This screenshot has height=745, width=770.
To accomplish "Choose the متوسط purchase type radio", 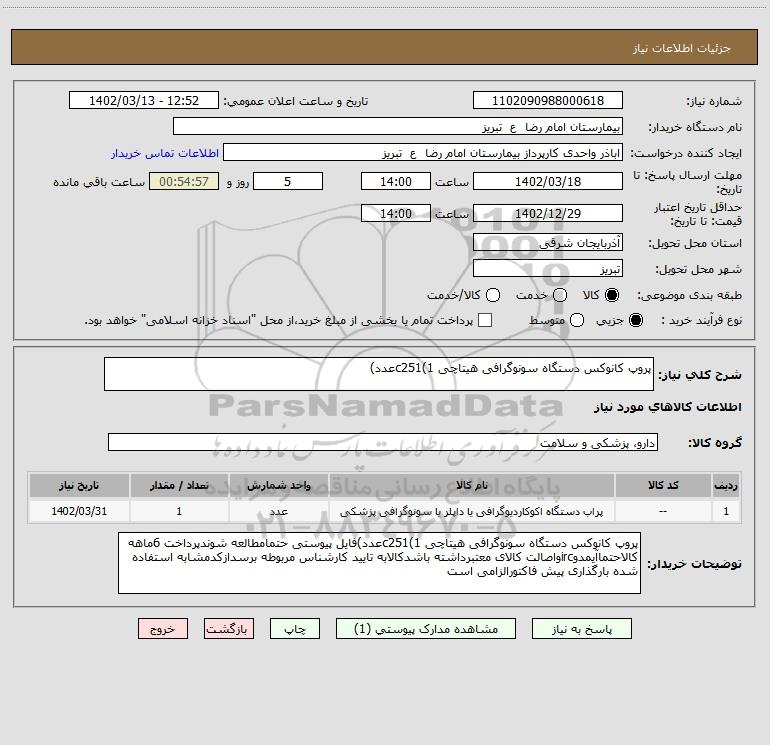I will click(x=577, y=320).
